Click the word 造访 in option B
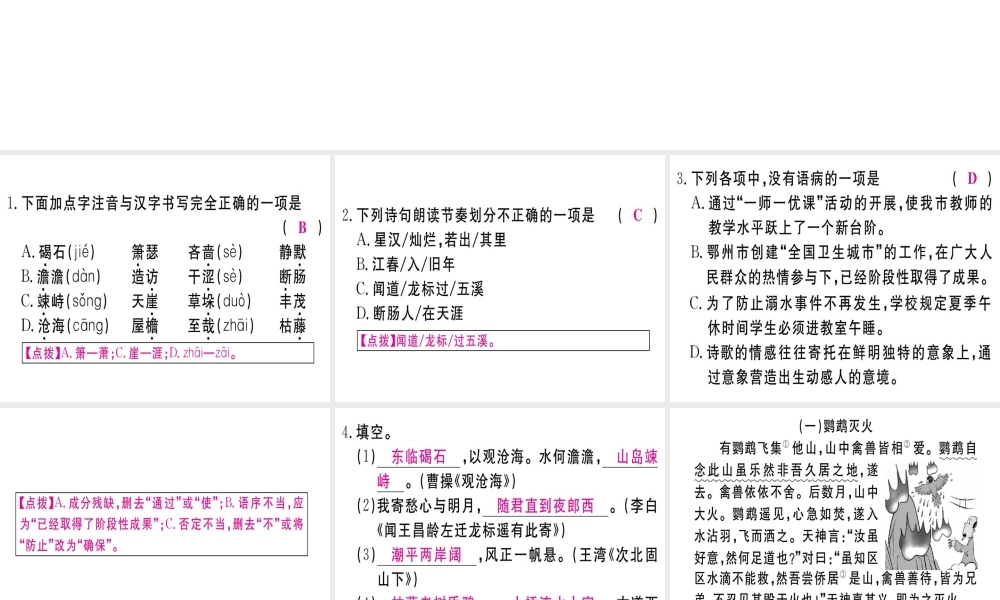 tap(145, 277)
